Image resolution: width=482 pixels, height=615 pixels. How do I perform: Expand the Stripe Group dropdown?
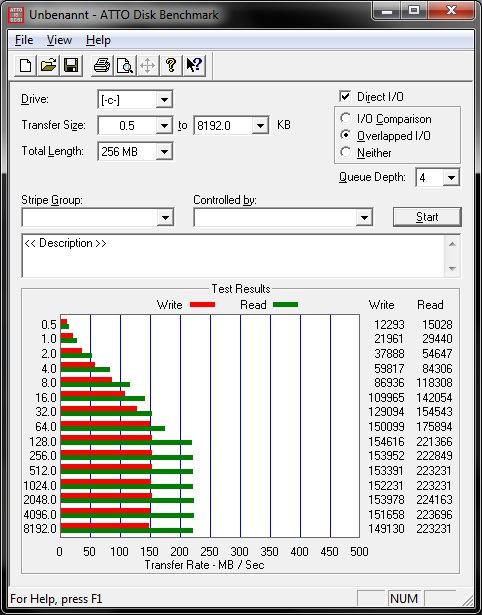166,217
